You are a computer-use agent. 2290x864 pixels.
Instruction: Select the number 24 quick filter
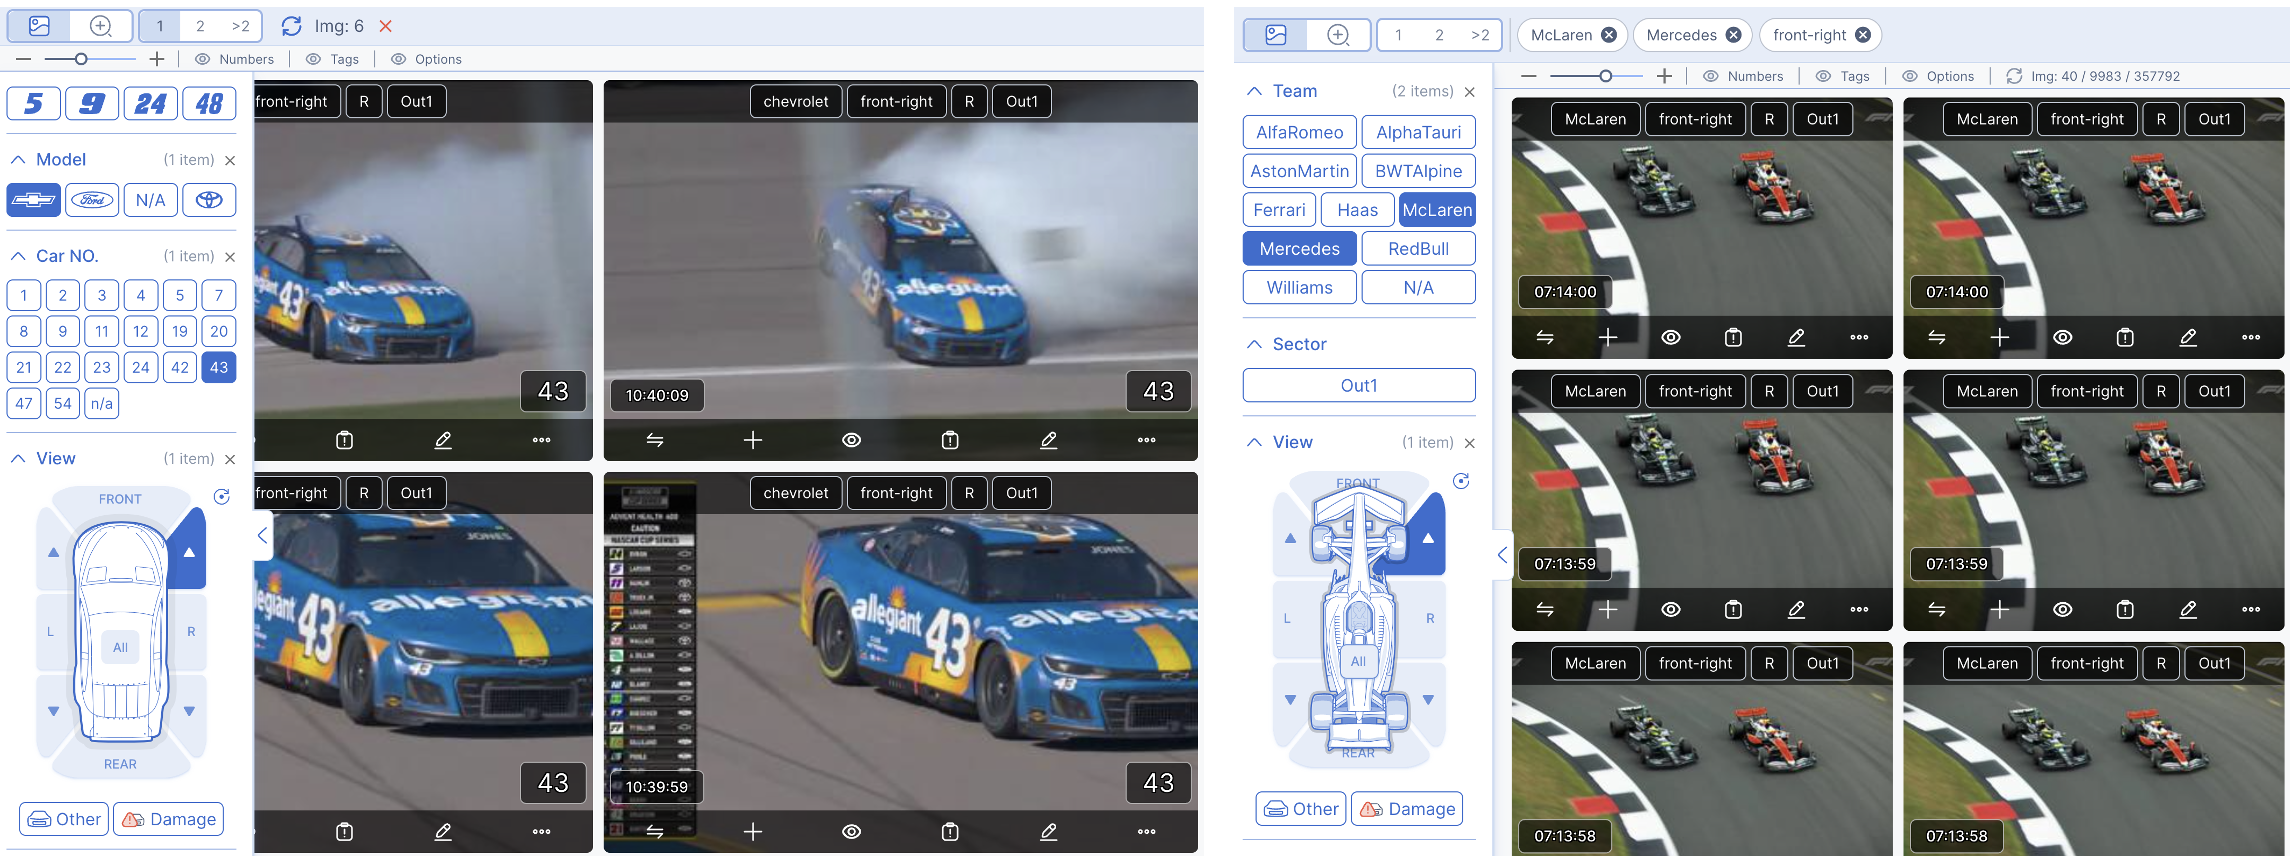click(x=151, y=103)
